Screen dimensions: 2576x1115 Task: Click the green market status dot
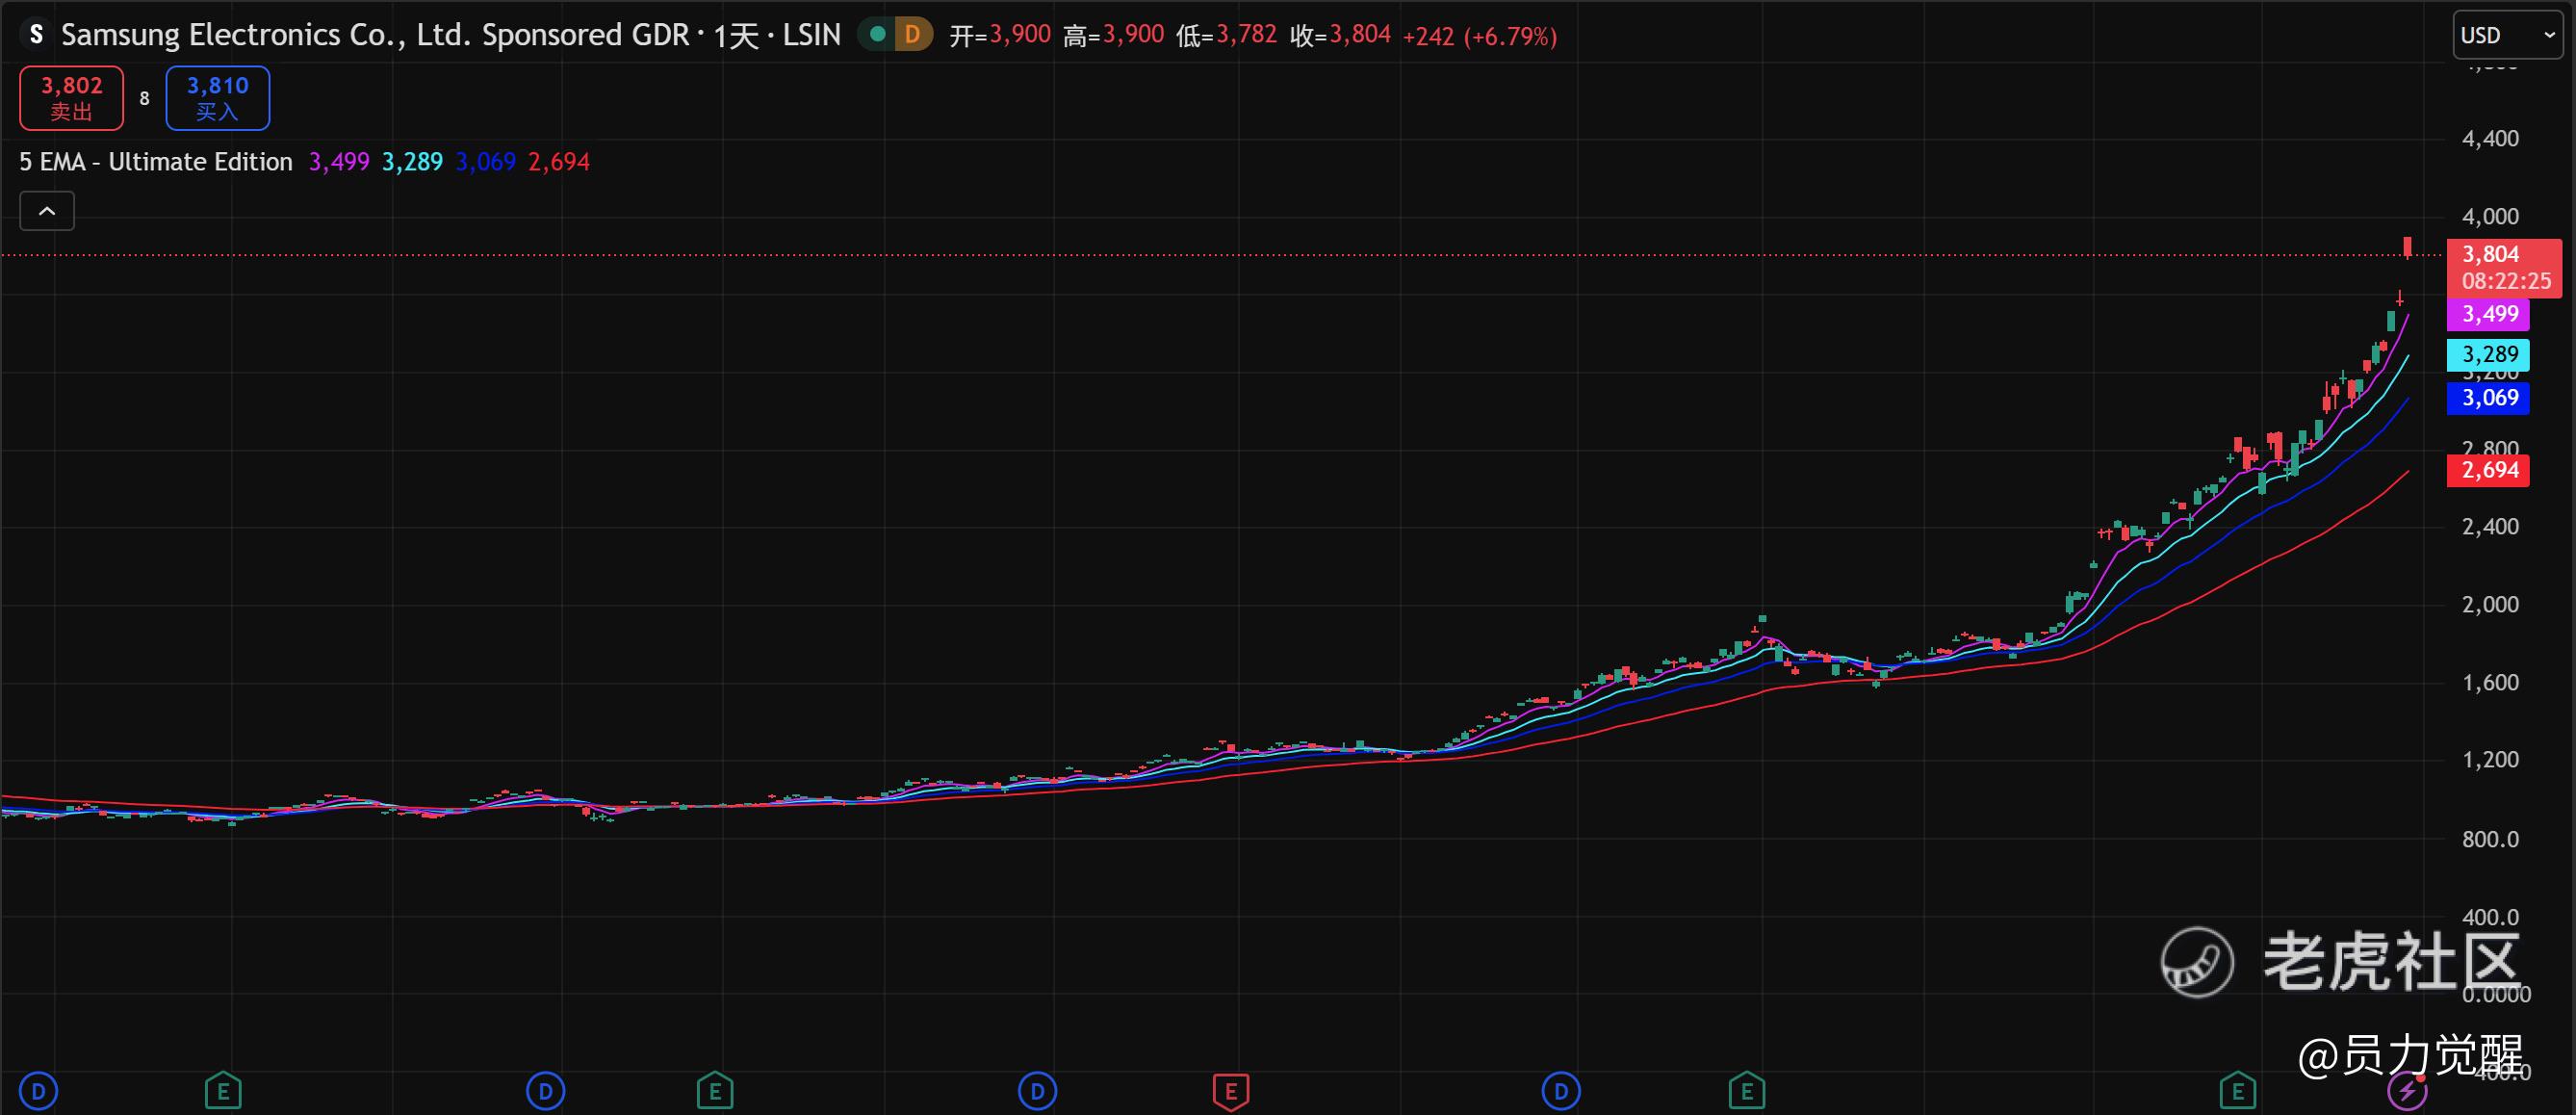tap(878, 35)
